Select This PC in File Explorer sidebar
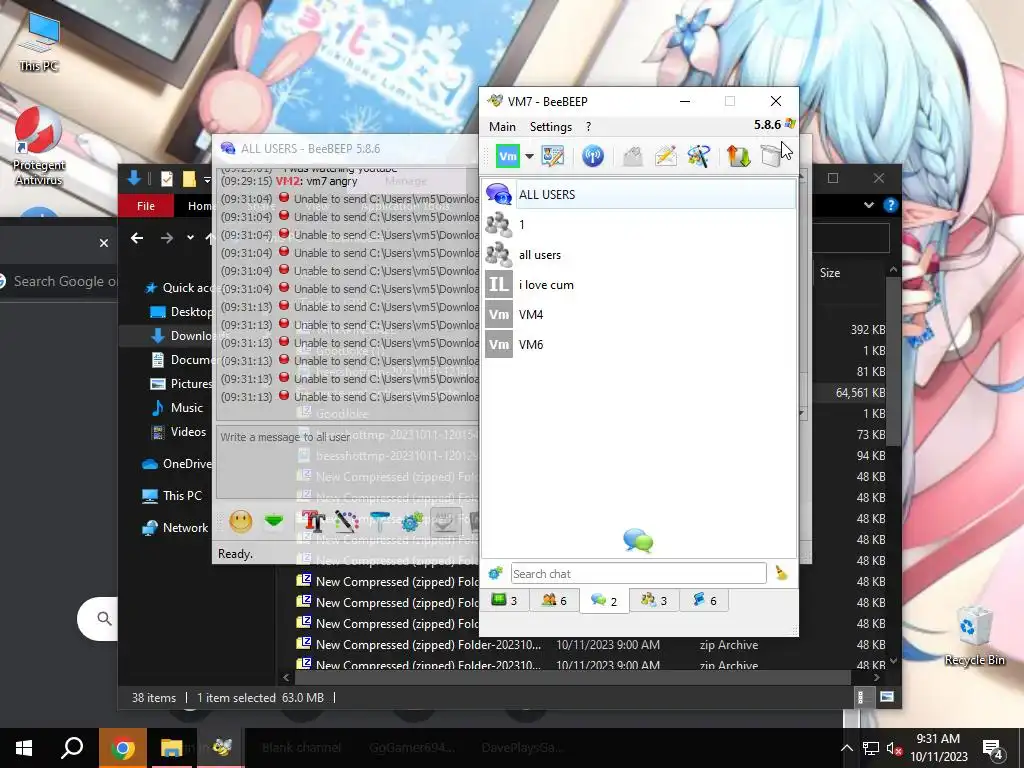This screenshot has height=768, width=1024. point(172,496)
